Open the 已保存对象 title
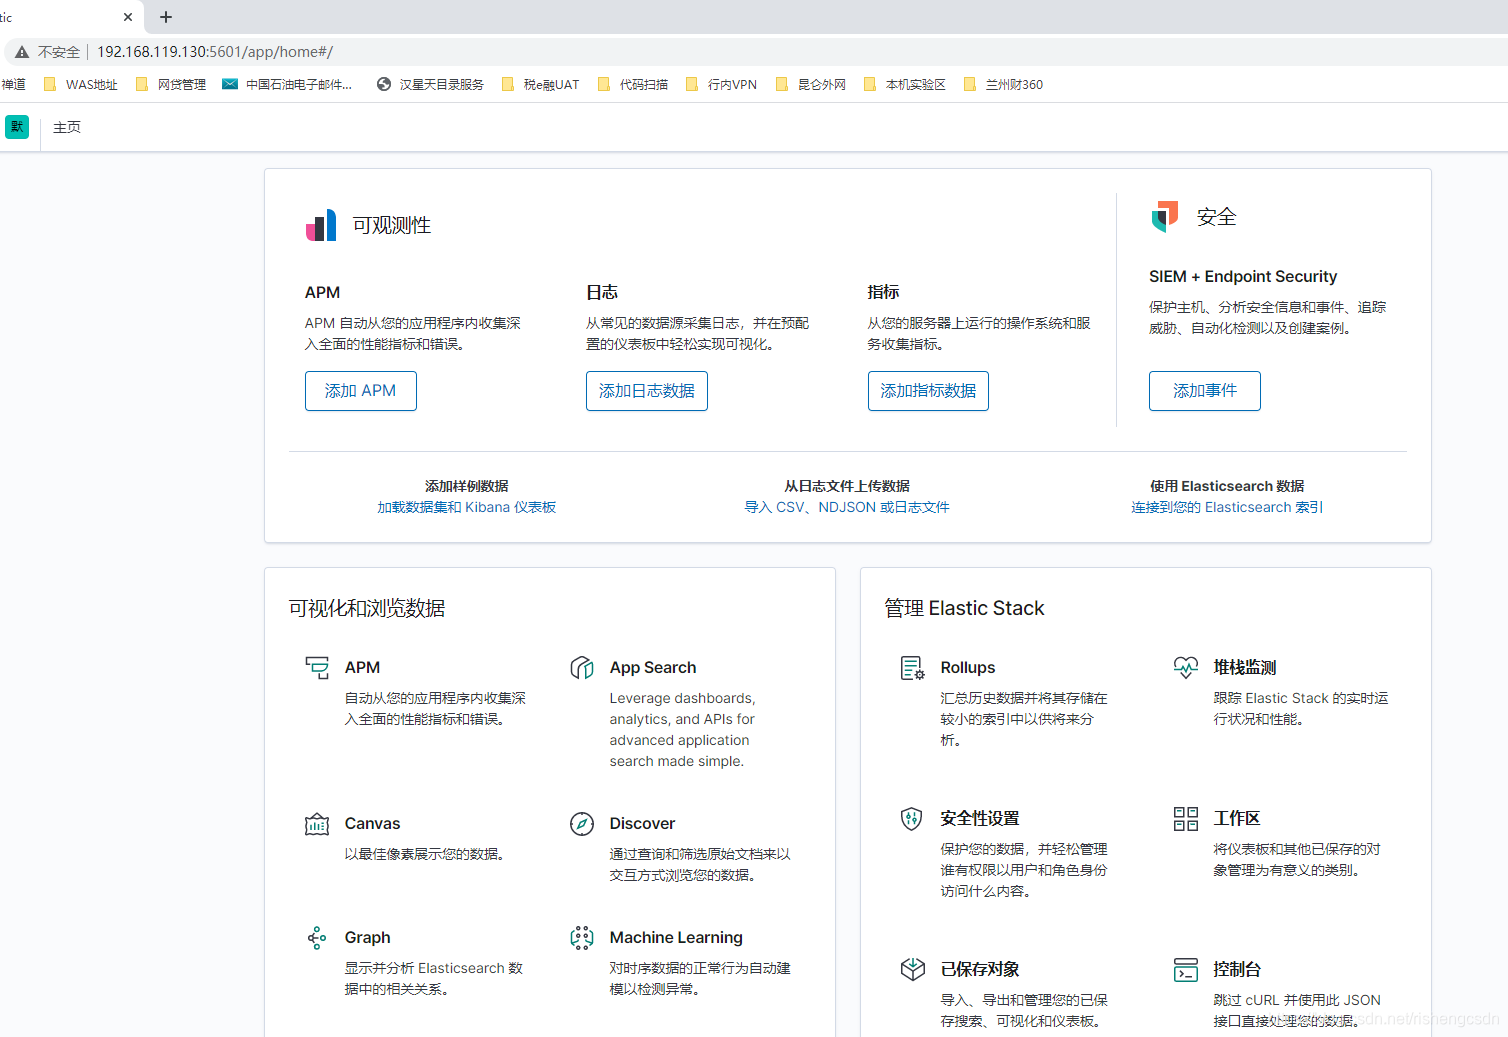Viewport: 1508px width, 1037px height. 980,970
